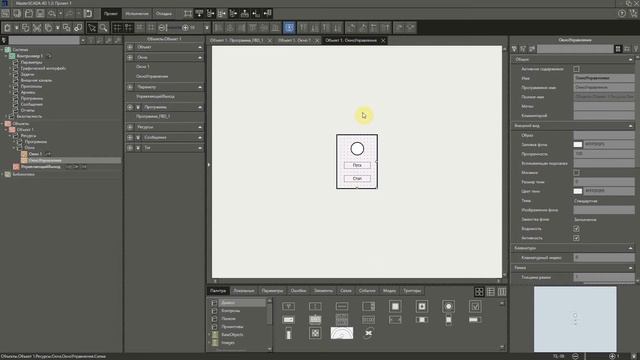
Task: Click the zoom in plus icon
Action: (x=185, y=28)
